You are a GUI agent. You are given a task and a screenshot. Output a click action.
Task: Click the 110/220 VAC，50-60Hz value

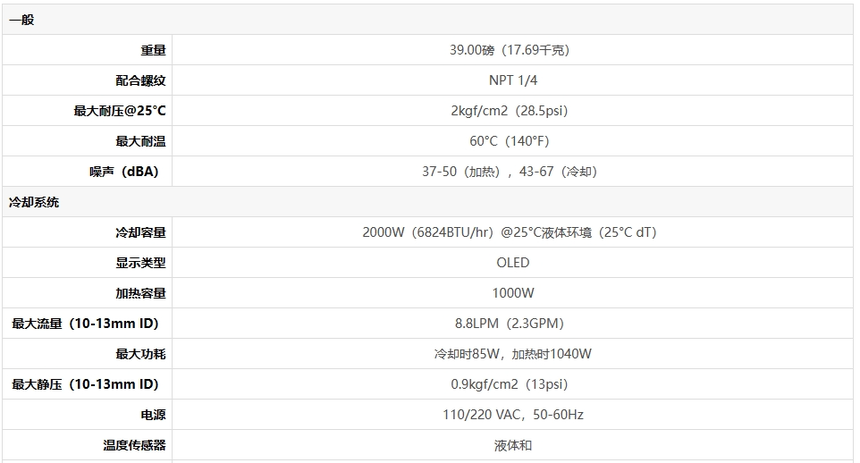tap(512, 415)
